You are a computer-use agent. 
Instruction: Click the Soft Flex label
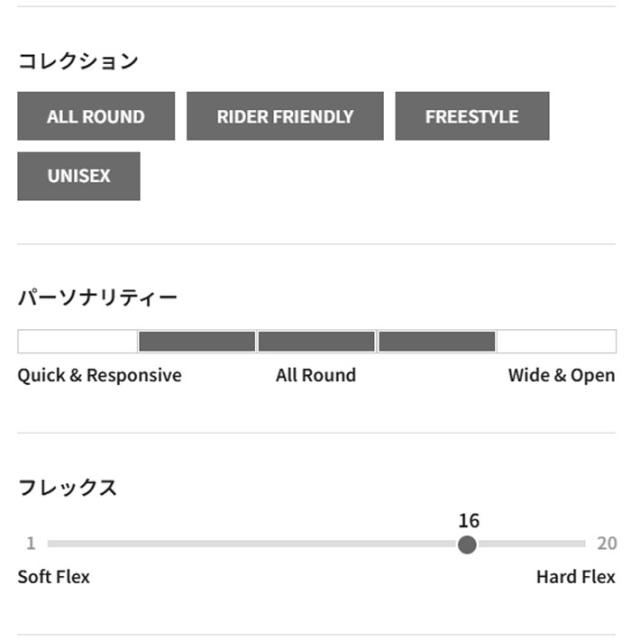(x=54, y=577)
